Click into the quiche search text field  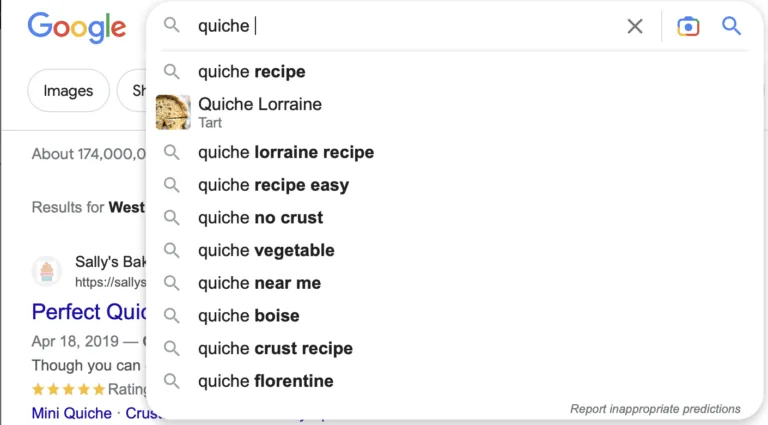407,26
